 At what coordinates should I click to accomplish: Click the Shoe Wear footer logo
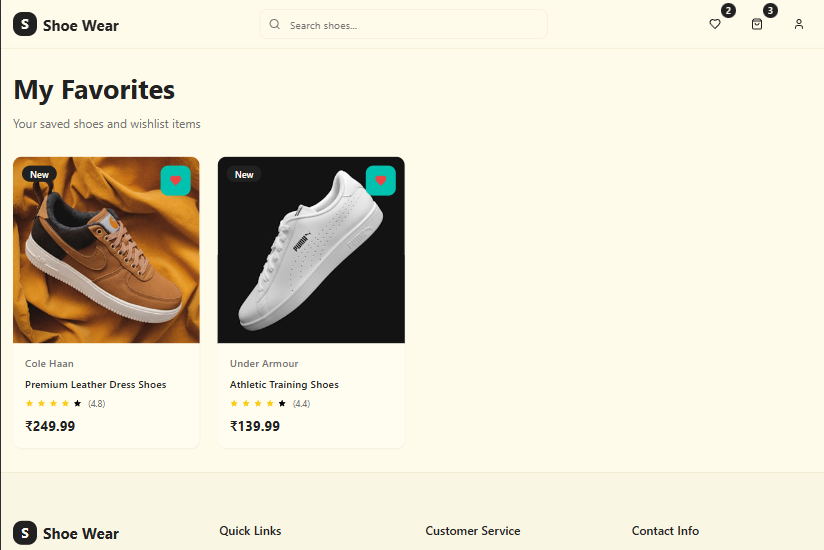tap(25, 533)
